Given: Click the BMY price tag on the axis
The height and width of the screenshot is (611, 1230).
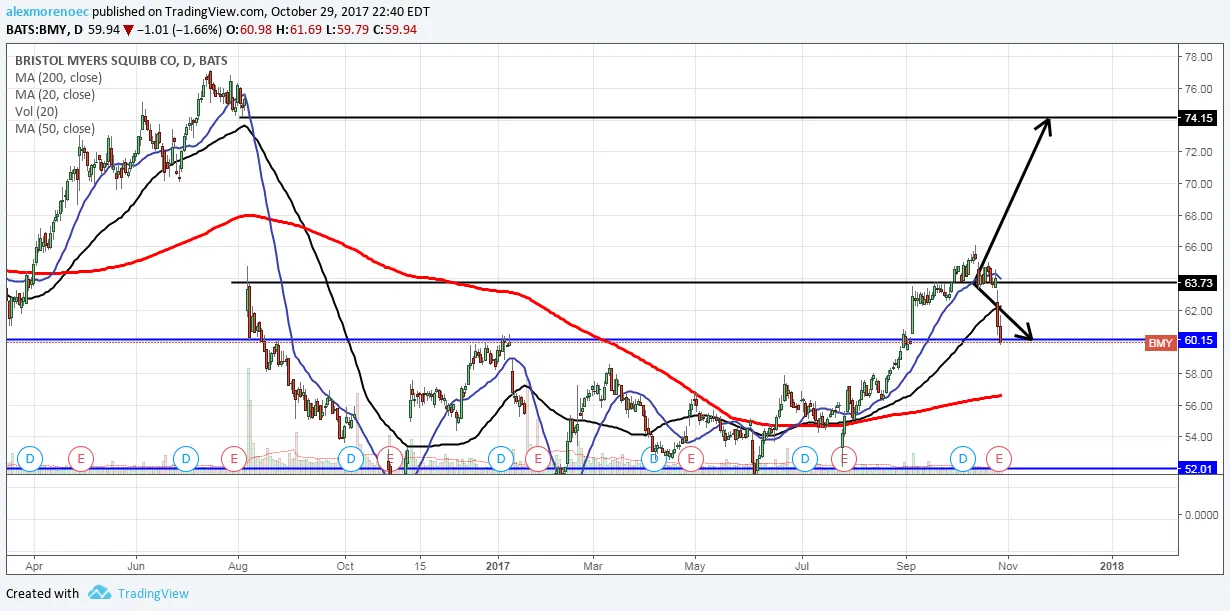Looking at the screenshot, I should [1160, 344].
